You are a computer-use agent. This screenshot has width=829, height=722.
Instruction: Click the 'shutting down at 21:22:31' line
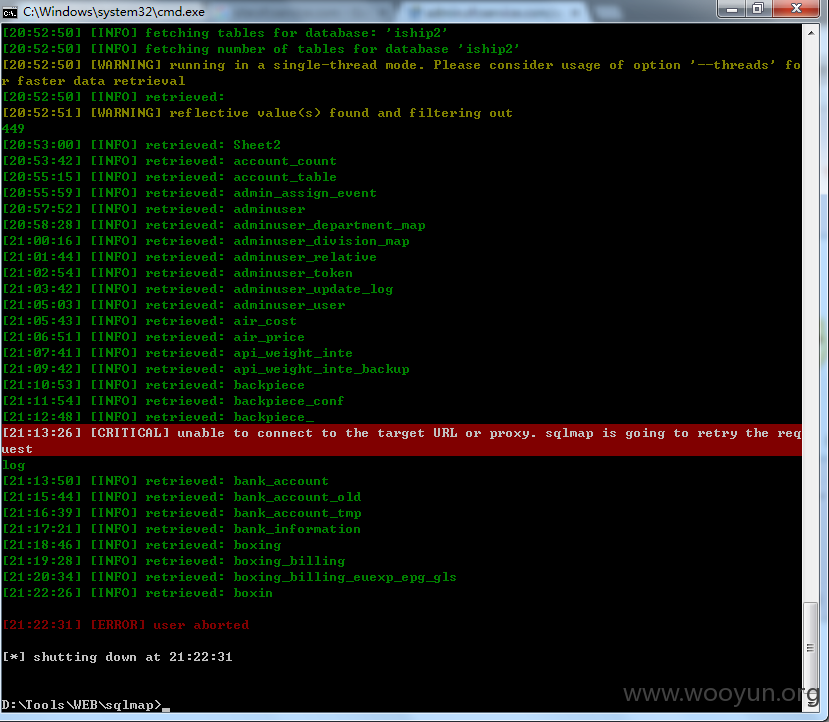click(x=117, y=657)
